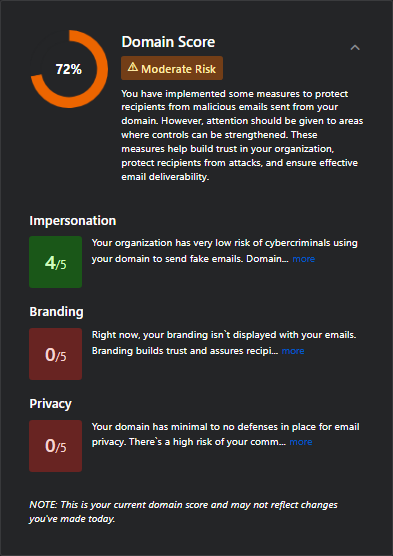Click the Moderate Risk badge label

(x=172, y=68)
